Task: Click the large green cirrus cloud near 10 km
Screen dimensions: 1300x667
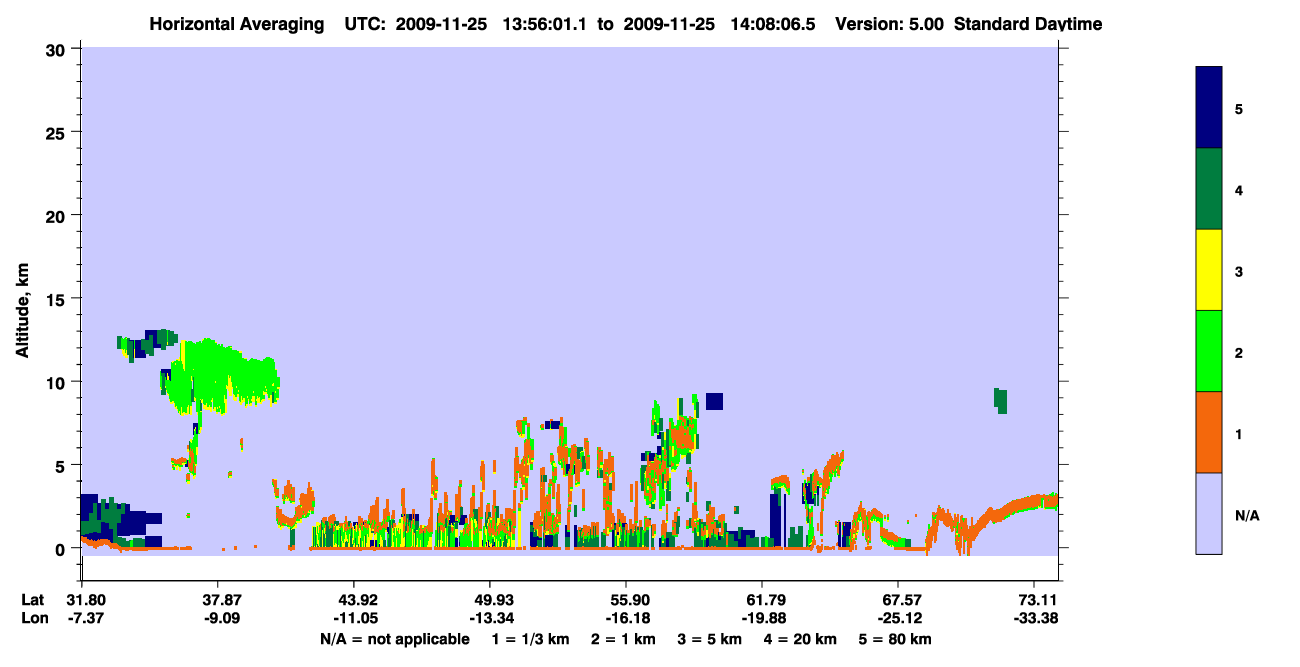Action: pos(222,375)
